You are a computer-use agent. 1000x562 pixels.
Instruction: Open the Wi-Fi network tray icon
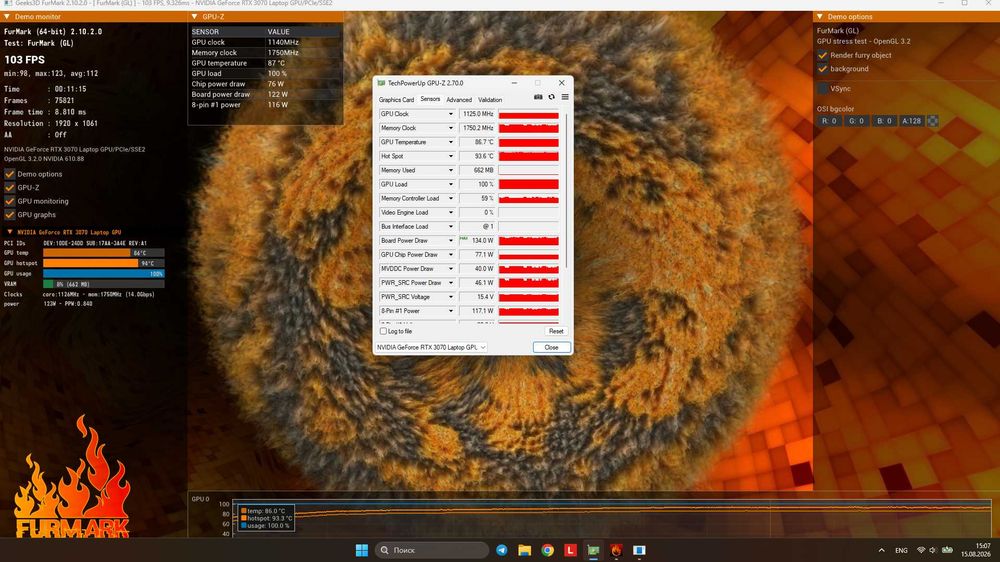coord(921,550)
